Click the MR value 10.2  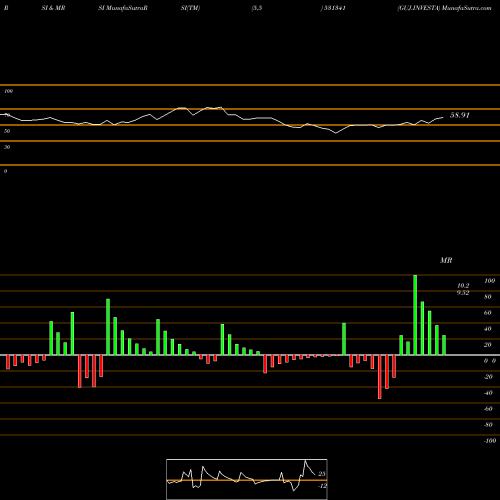(x=463, y=286)
